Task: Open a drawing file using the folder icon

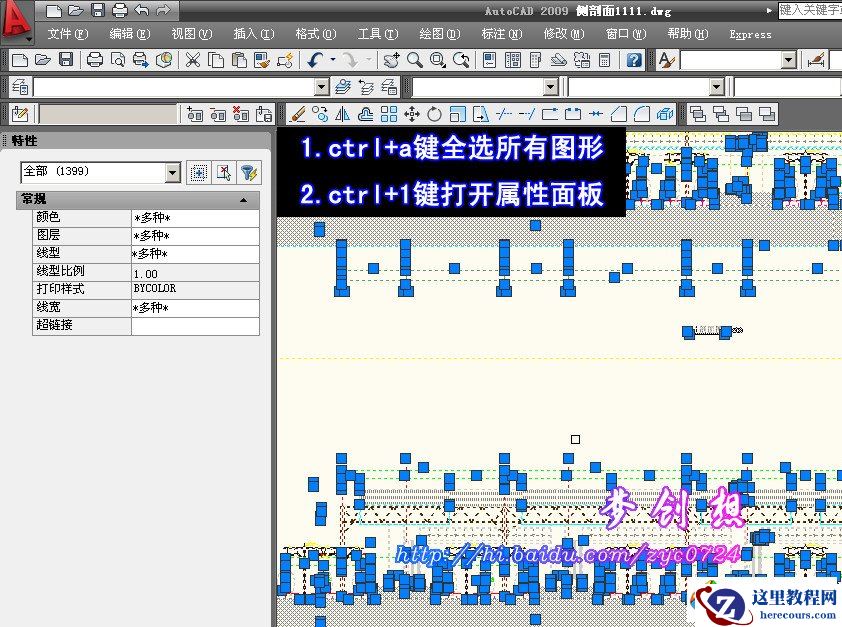Action: (x=42, y=59)
